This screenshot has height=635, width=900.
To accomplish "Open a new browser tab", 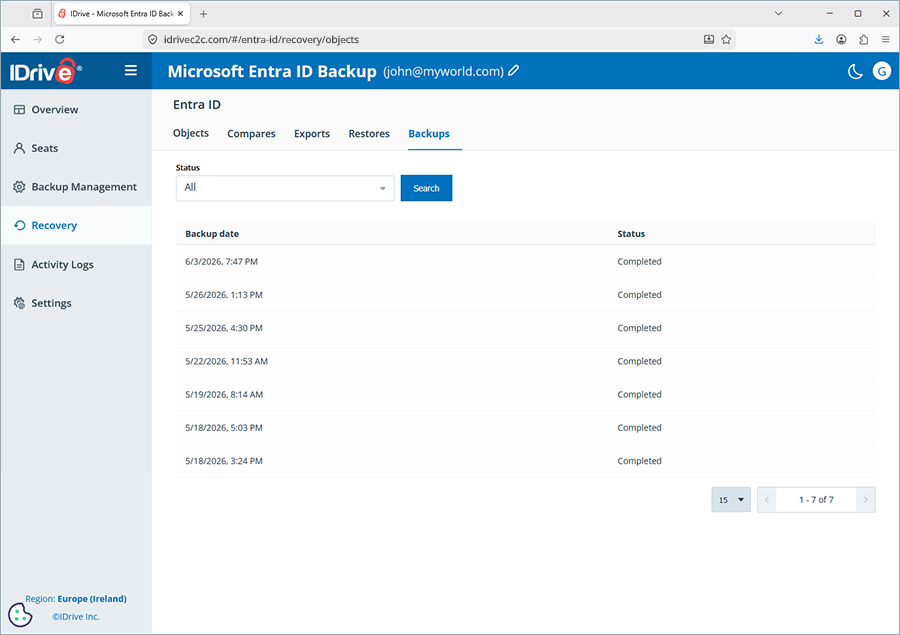I will [203, 14].
